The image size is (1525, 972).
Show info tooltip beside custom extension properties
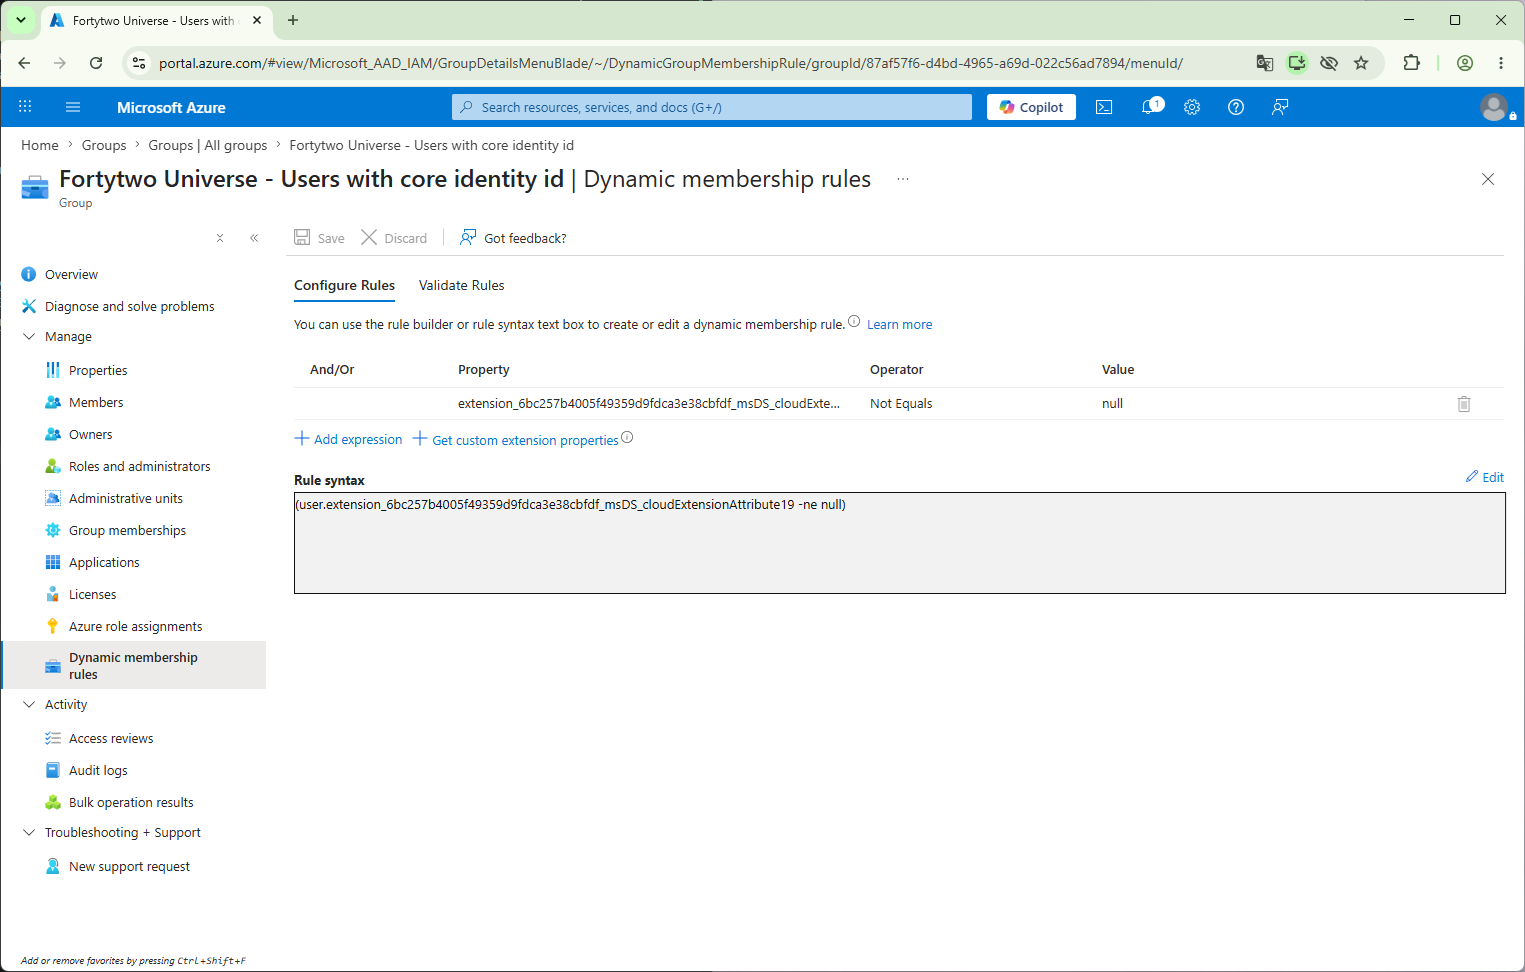pos(627,437)
